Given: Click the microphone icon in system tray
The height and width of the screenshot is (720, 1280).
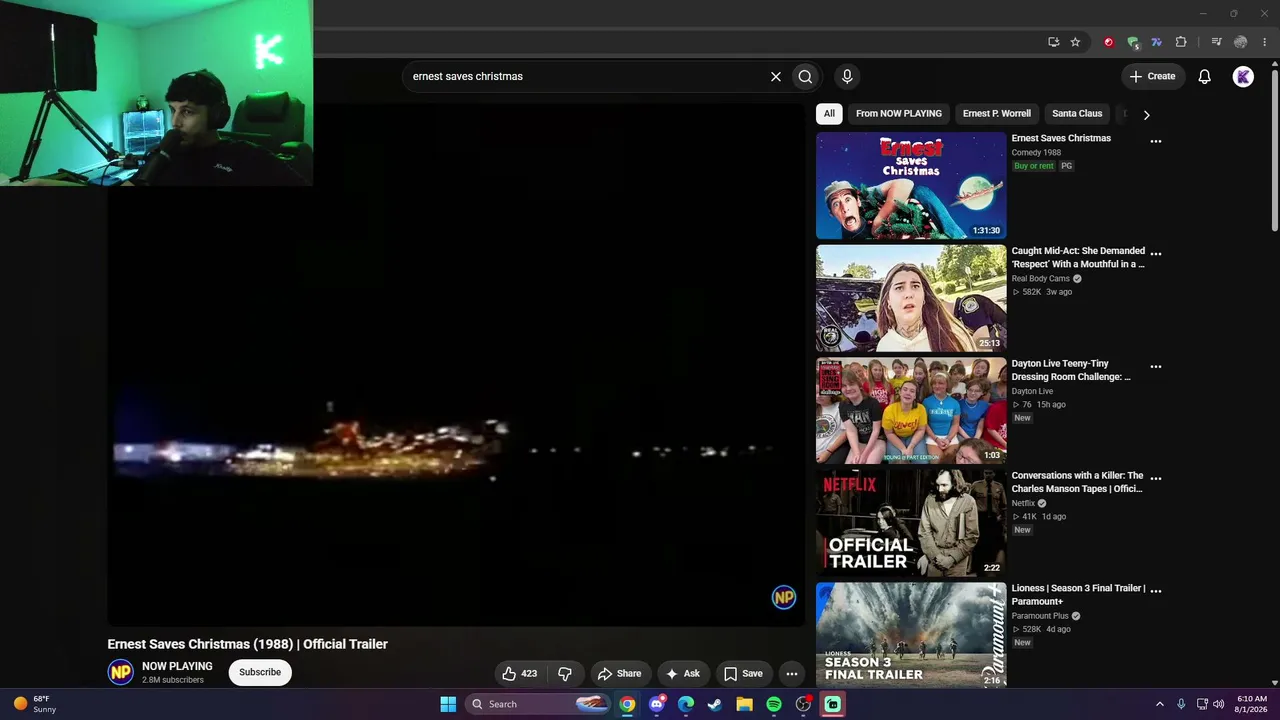Looking at the screenshot, I should [1181, 704].
